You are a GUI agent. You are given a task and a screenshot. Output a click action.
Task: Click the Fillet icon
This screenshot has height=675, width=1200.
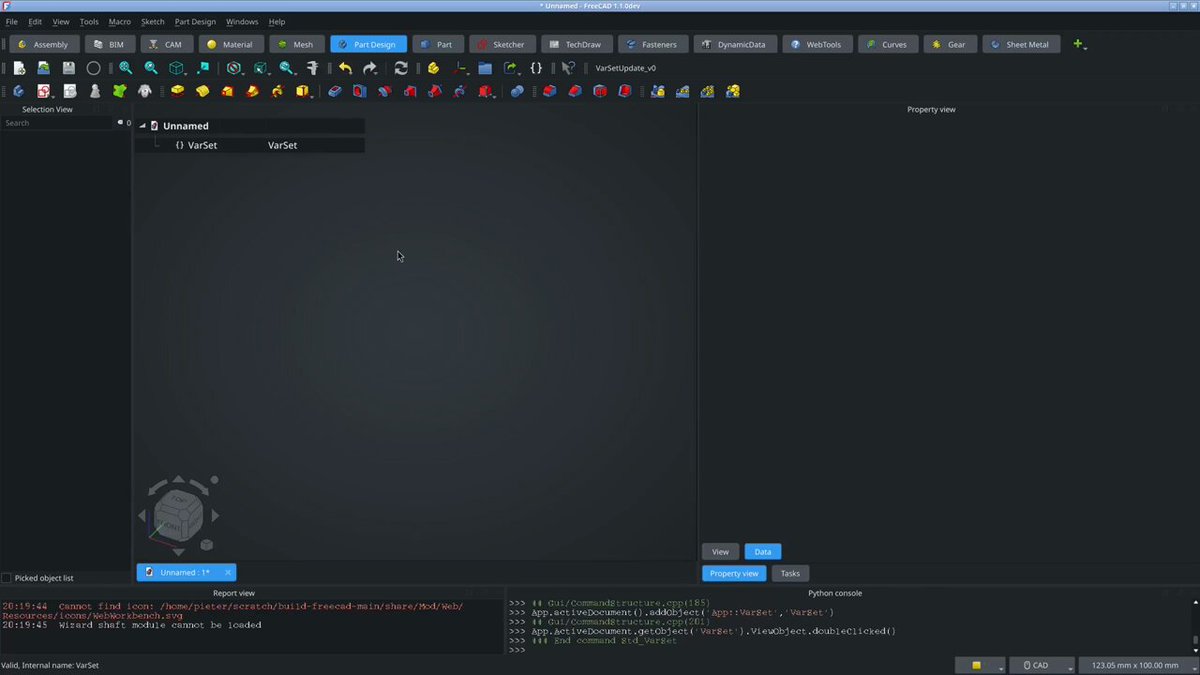coord(549,91)
